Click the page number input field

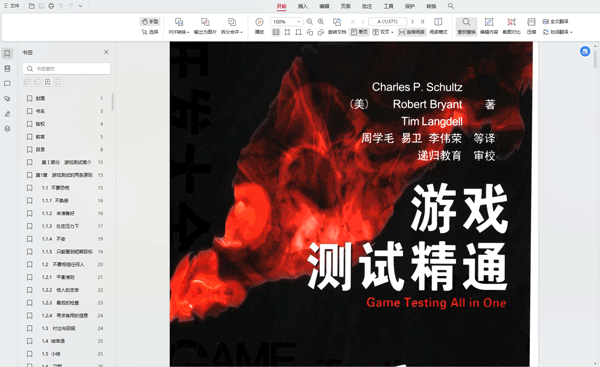[388, 22]
